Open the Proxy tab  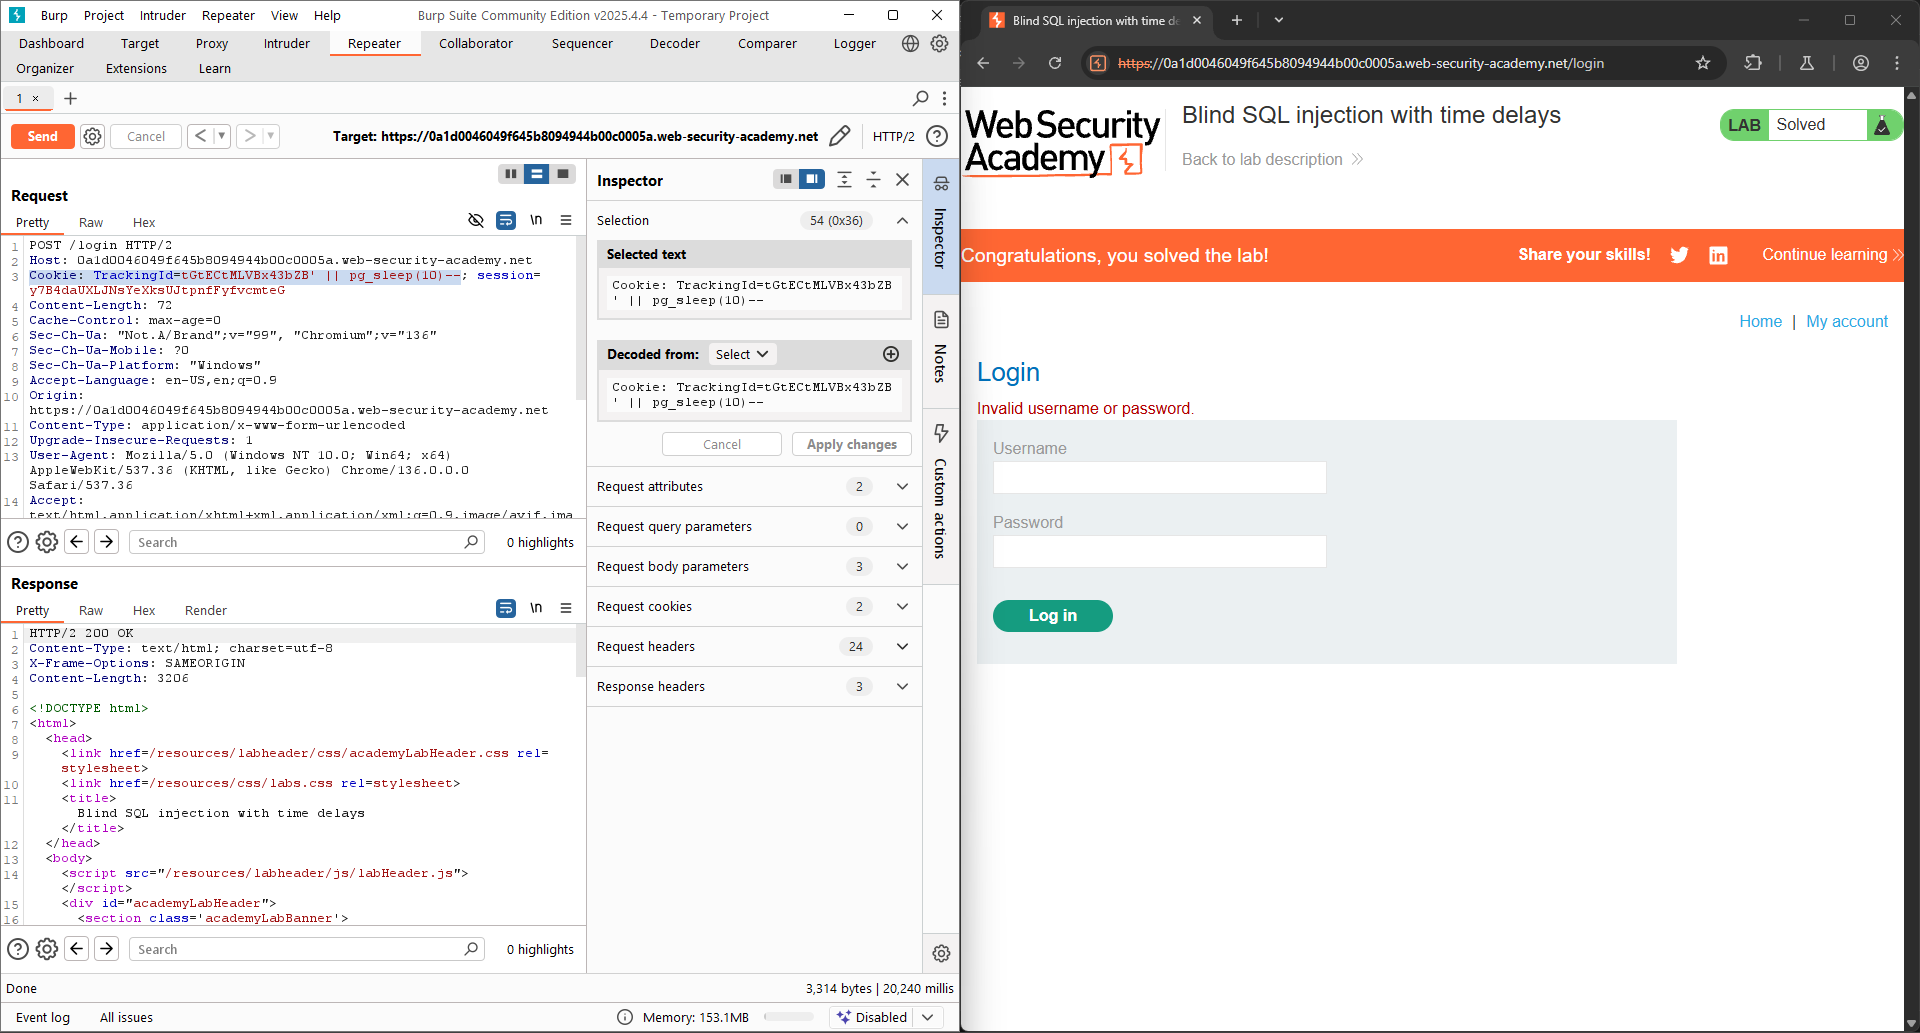pos(212,43)
